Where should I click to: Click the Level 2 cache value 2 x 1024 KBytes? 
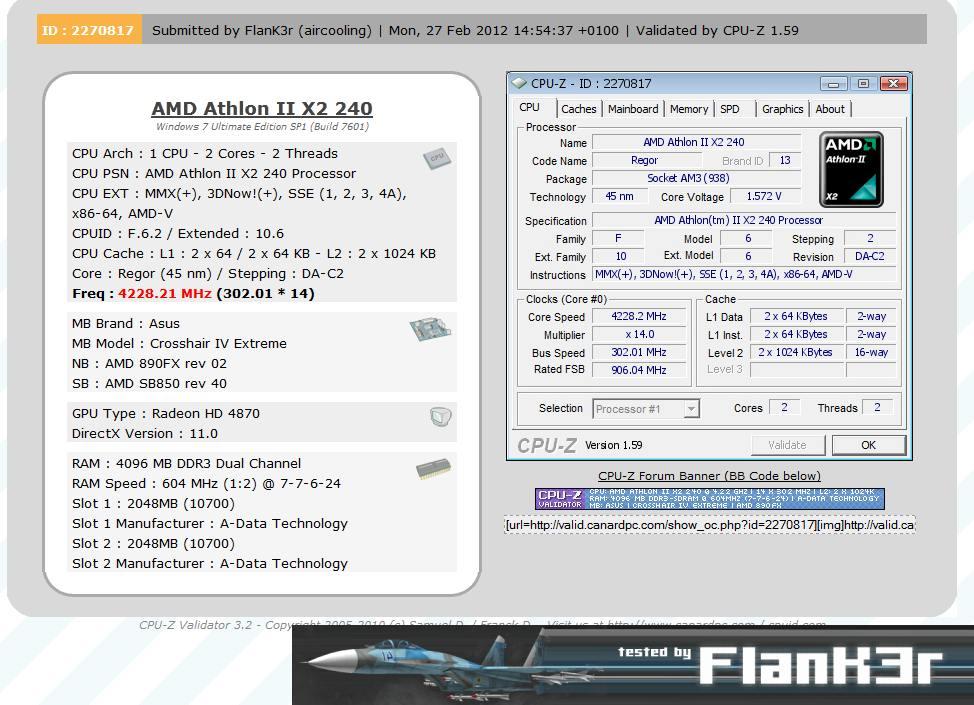click(796, 352)
